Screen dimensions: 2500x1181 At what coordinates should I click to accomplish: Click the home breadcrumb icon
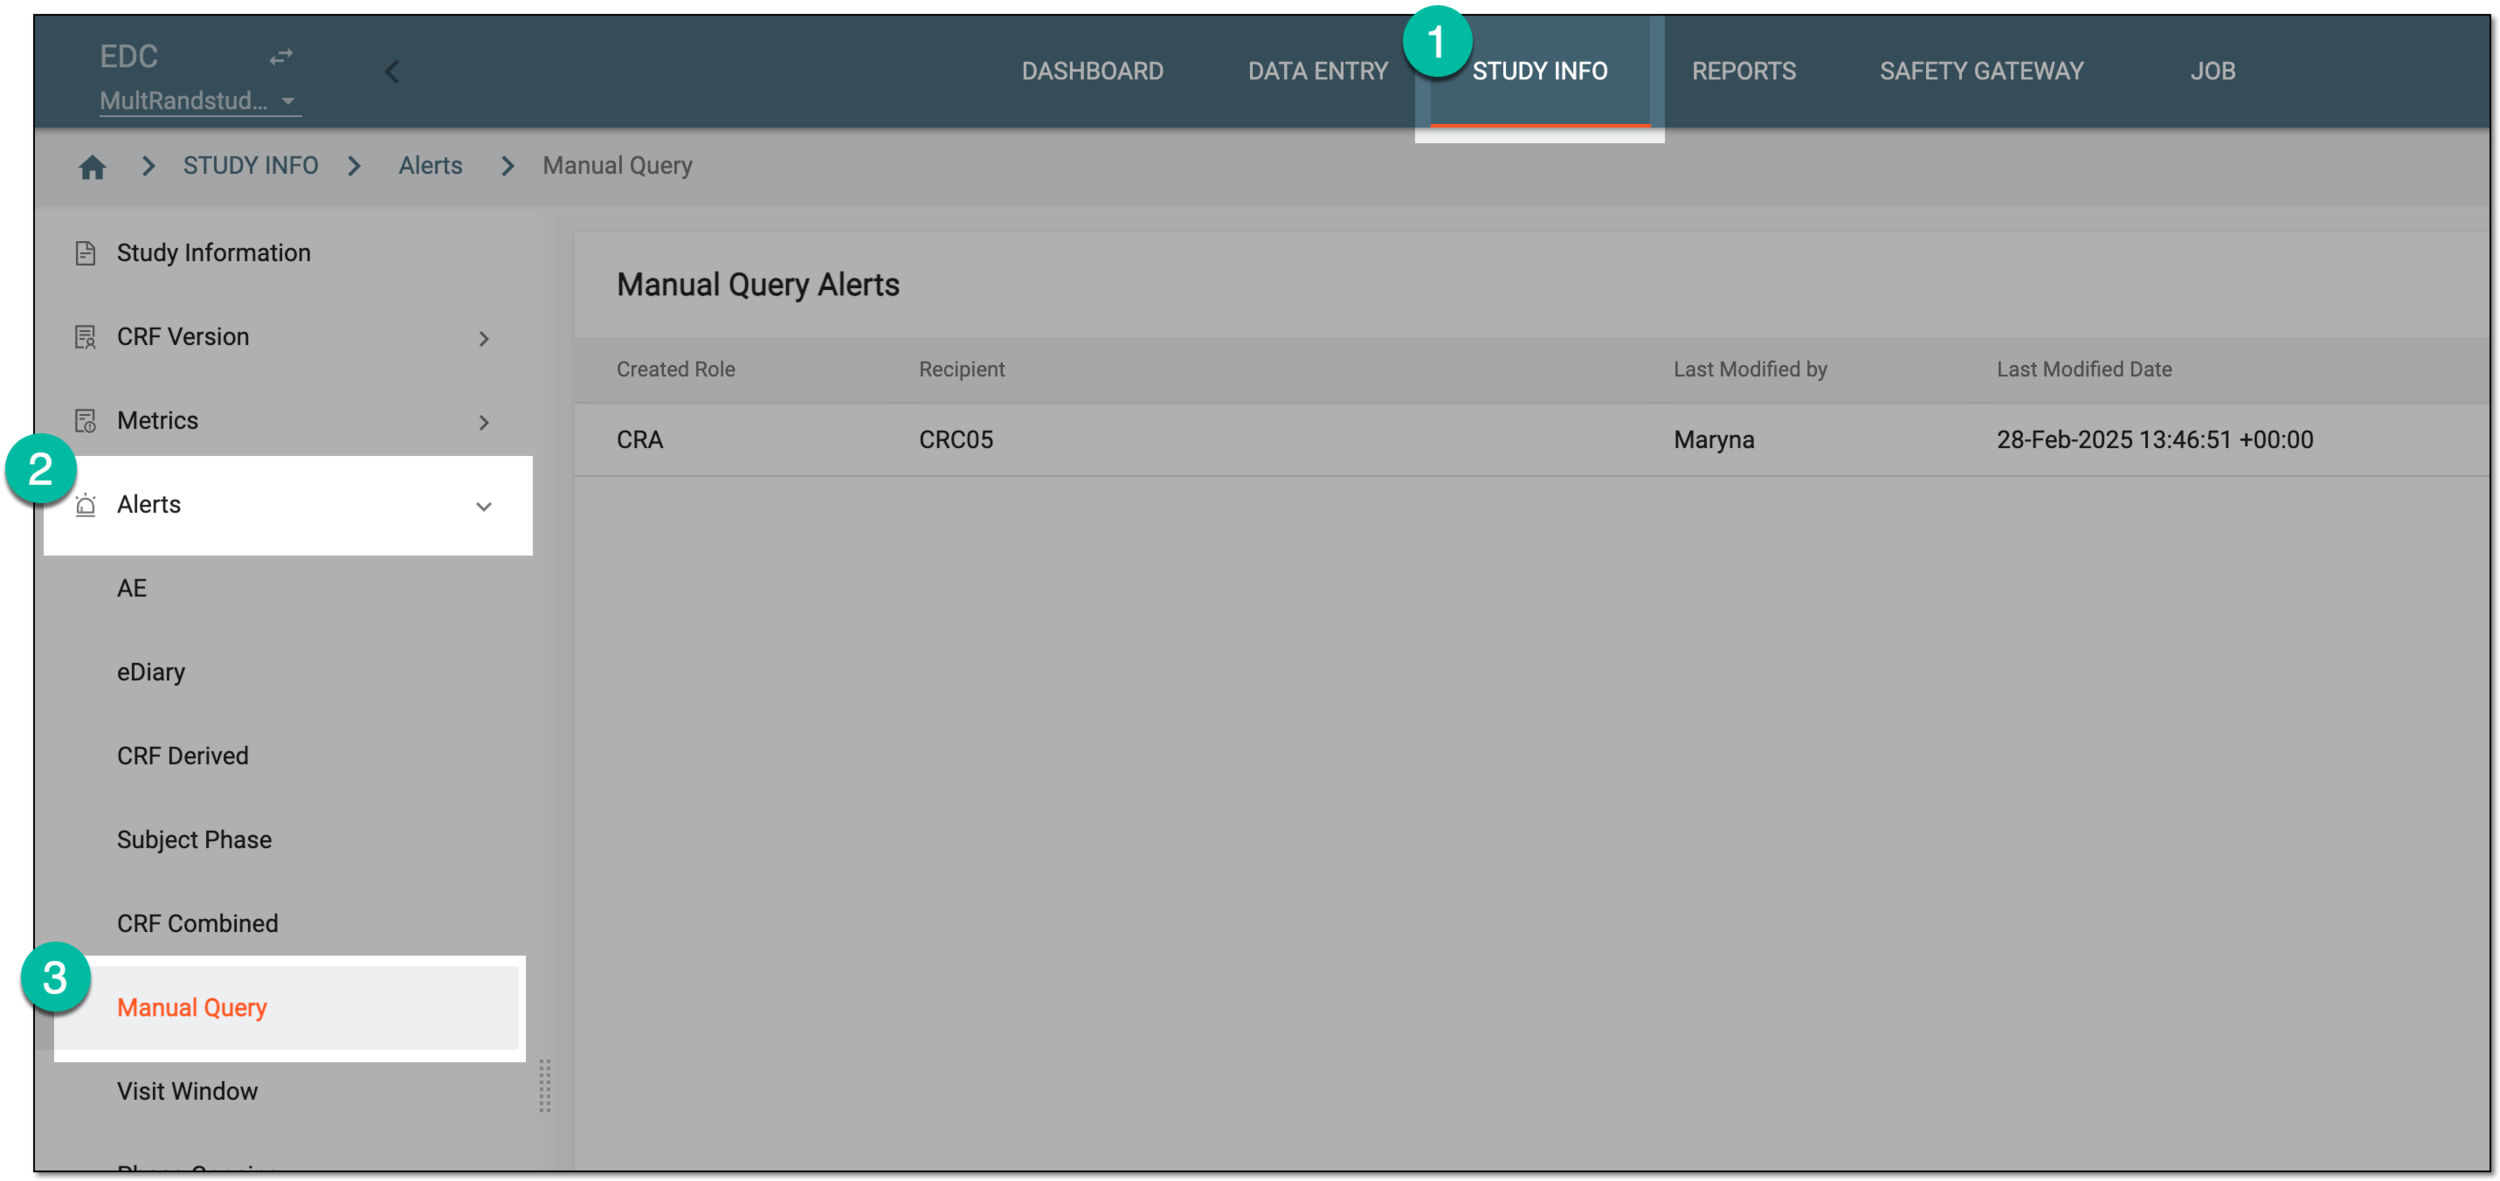(x=92, y=167)
